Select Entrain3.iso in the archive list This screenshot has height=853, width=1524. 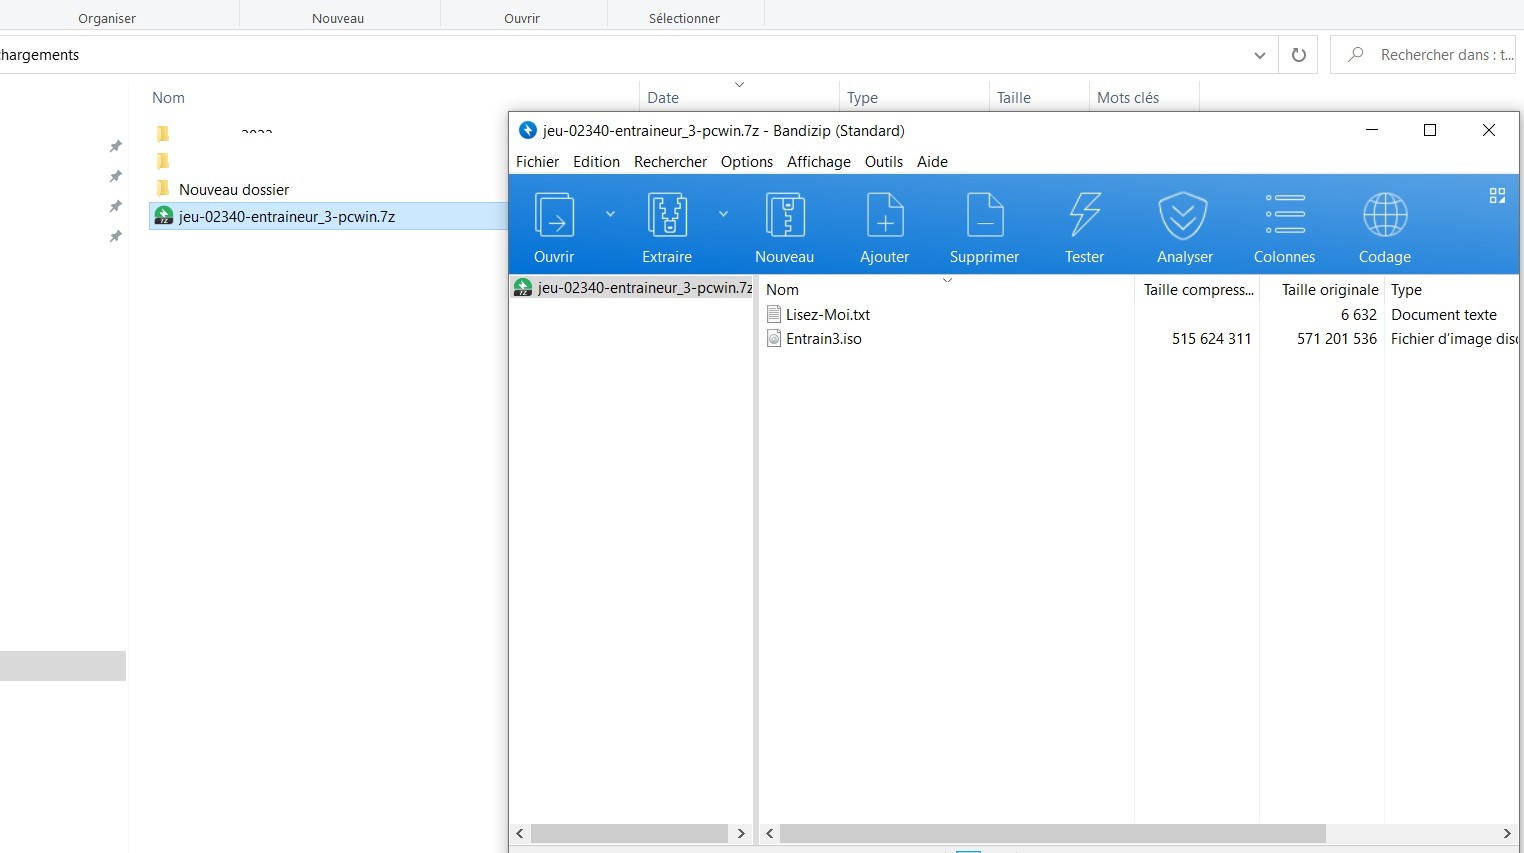tap(824, 339)
